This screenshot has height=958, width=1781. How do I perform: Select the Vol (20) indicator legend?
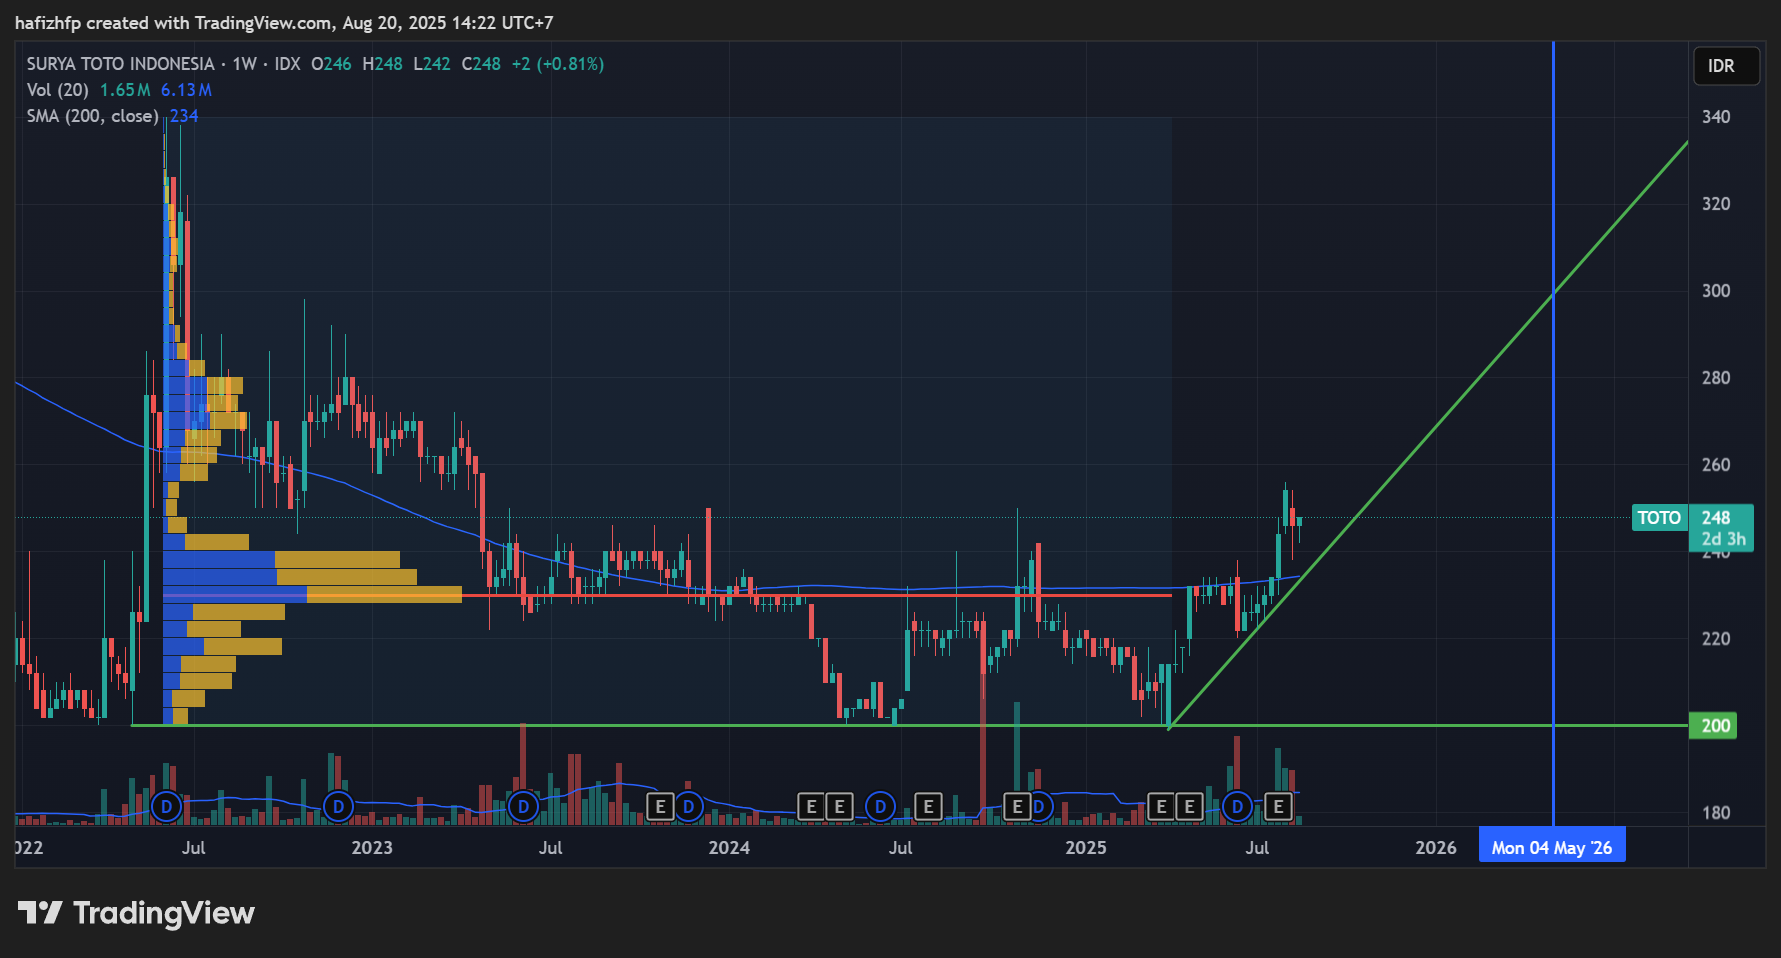[x=58, y=90]
